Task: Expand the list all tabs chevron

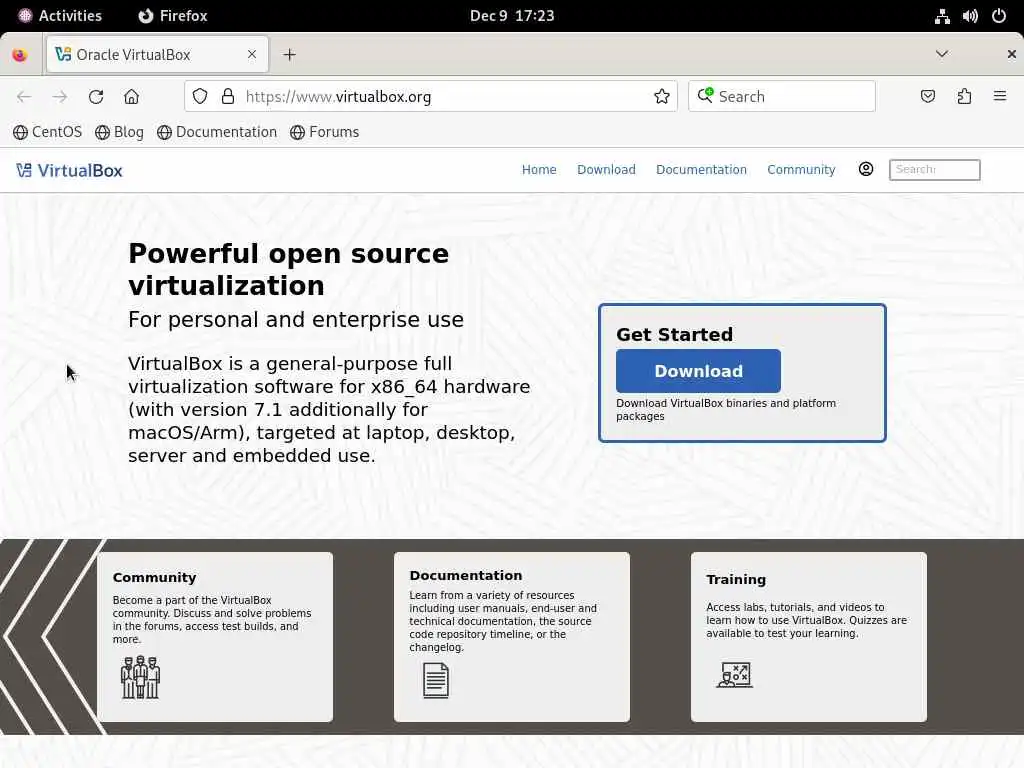Action: (x=942, y=54)
